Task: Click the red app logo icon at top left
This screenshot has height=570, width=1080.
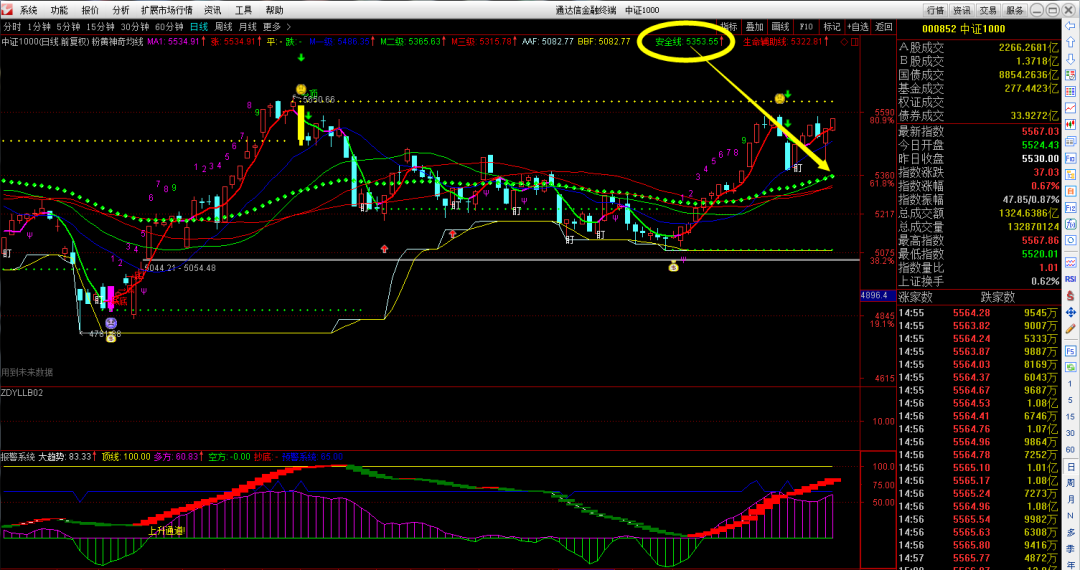Action: tap(7, 10)
